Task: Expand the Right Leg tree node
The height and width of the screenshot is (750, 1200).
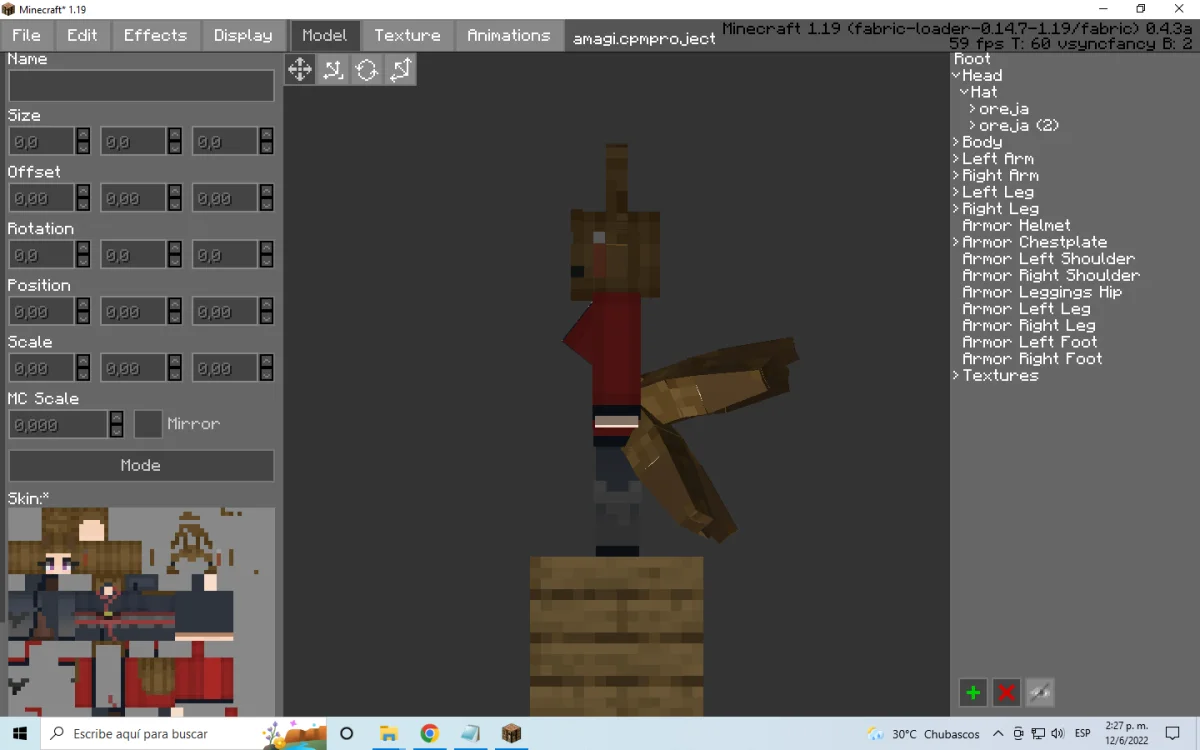Action: tap(956, 209)
